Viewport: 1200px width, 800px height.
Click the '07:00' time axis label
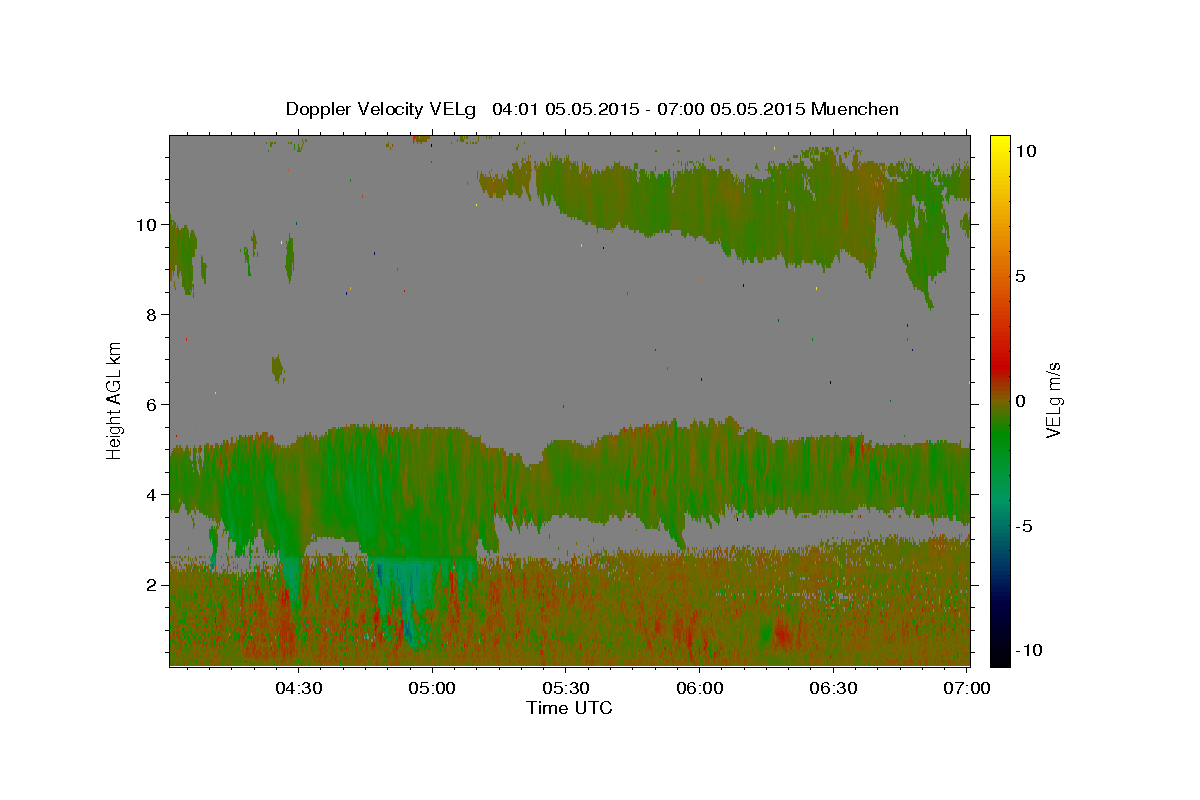point(968,689)
